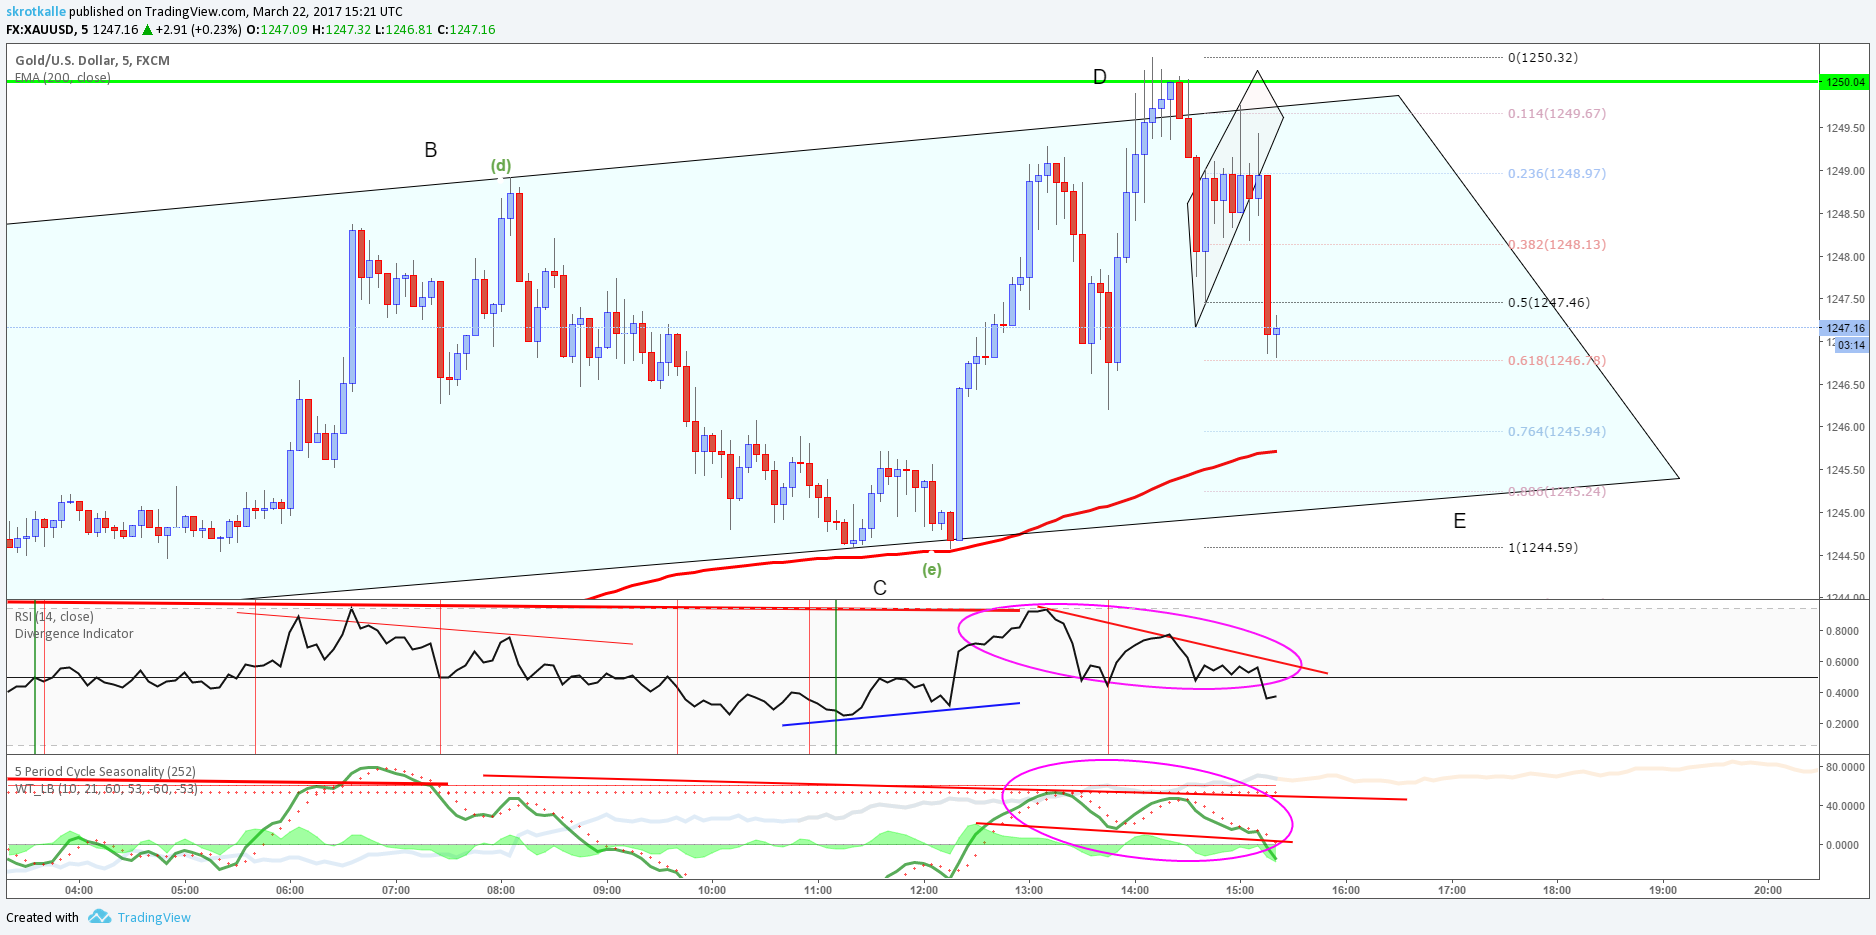Click the wave label D
The image size is (1876, 935).
pos(1100,77)
